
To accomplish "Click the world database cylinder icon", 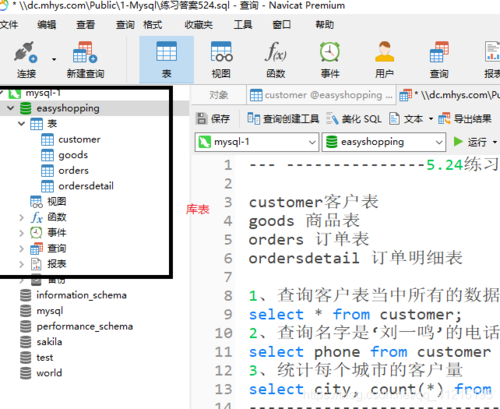I will click(26, 373).
